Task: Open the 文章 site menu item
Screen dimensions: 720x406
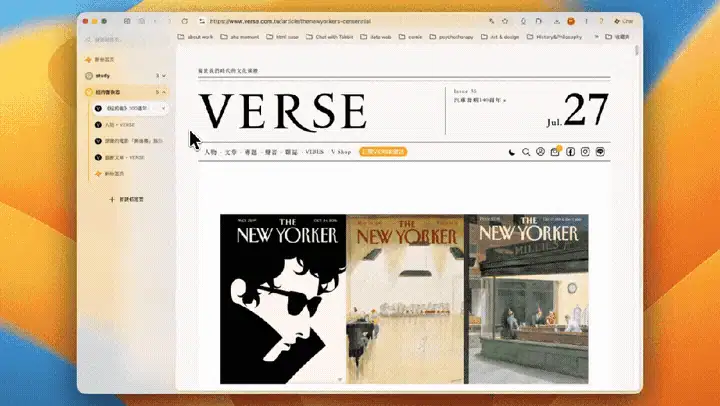Action: [x=231, y=152]
